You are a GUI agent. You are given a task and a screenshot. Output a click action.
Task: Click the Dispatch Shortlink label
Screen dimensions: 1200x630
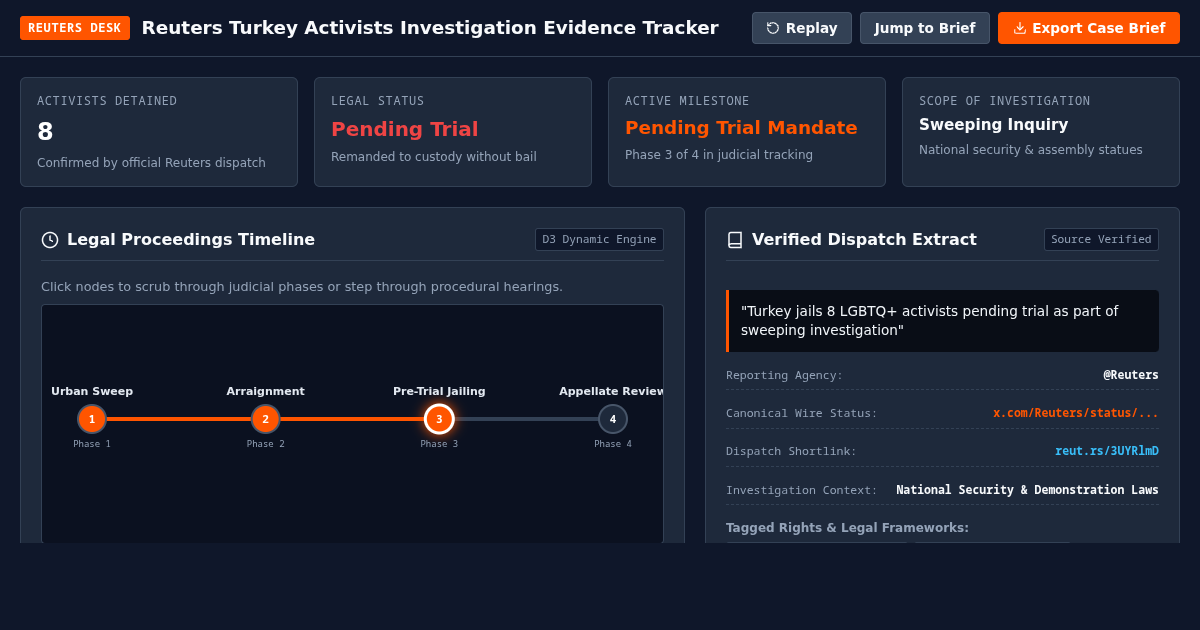point(791,452)
